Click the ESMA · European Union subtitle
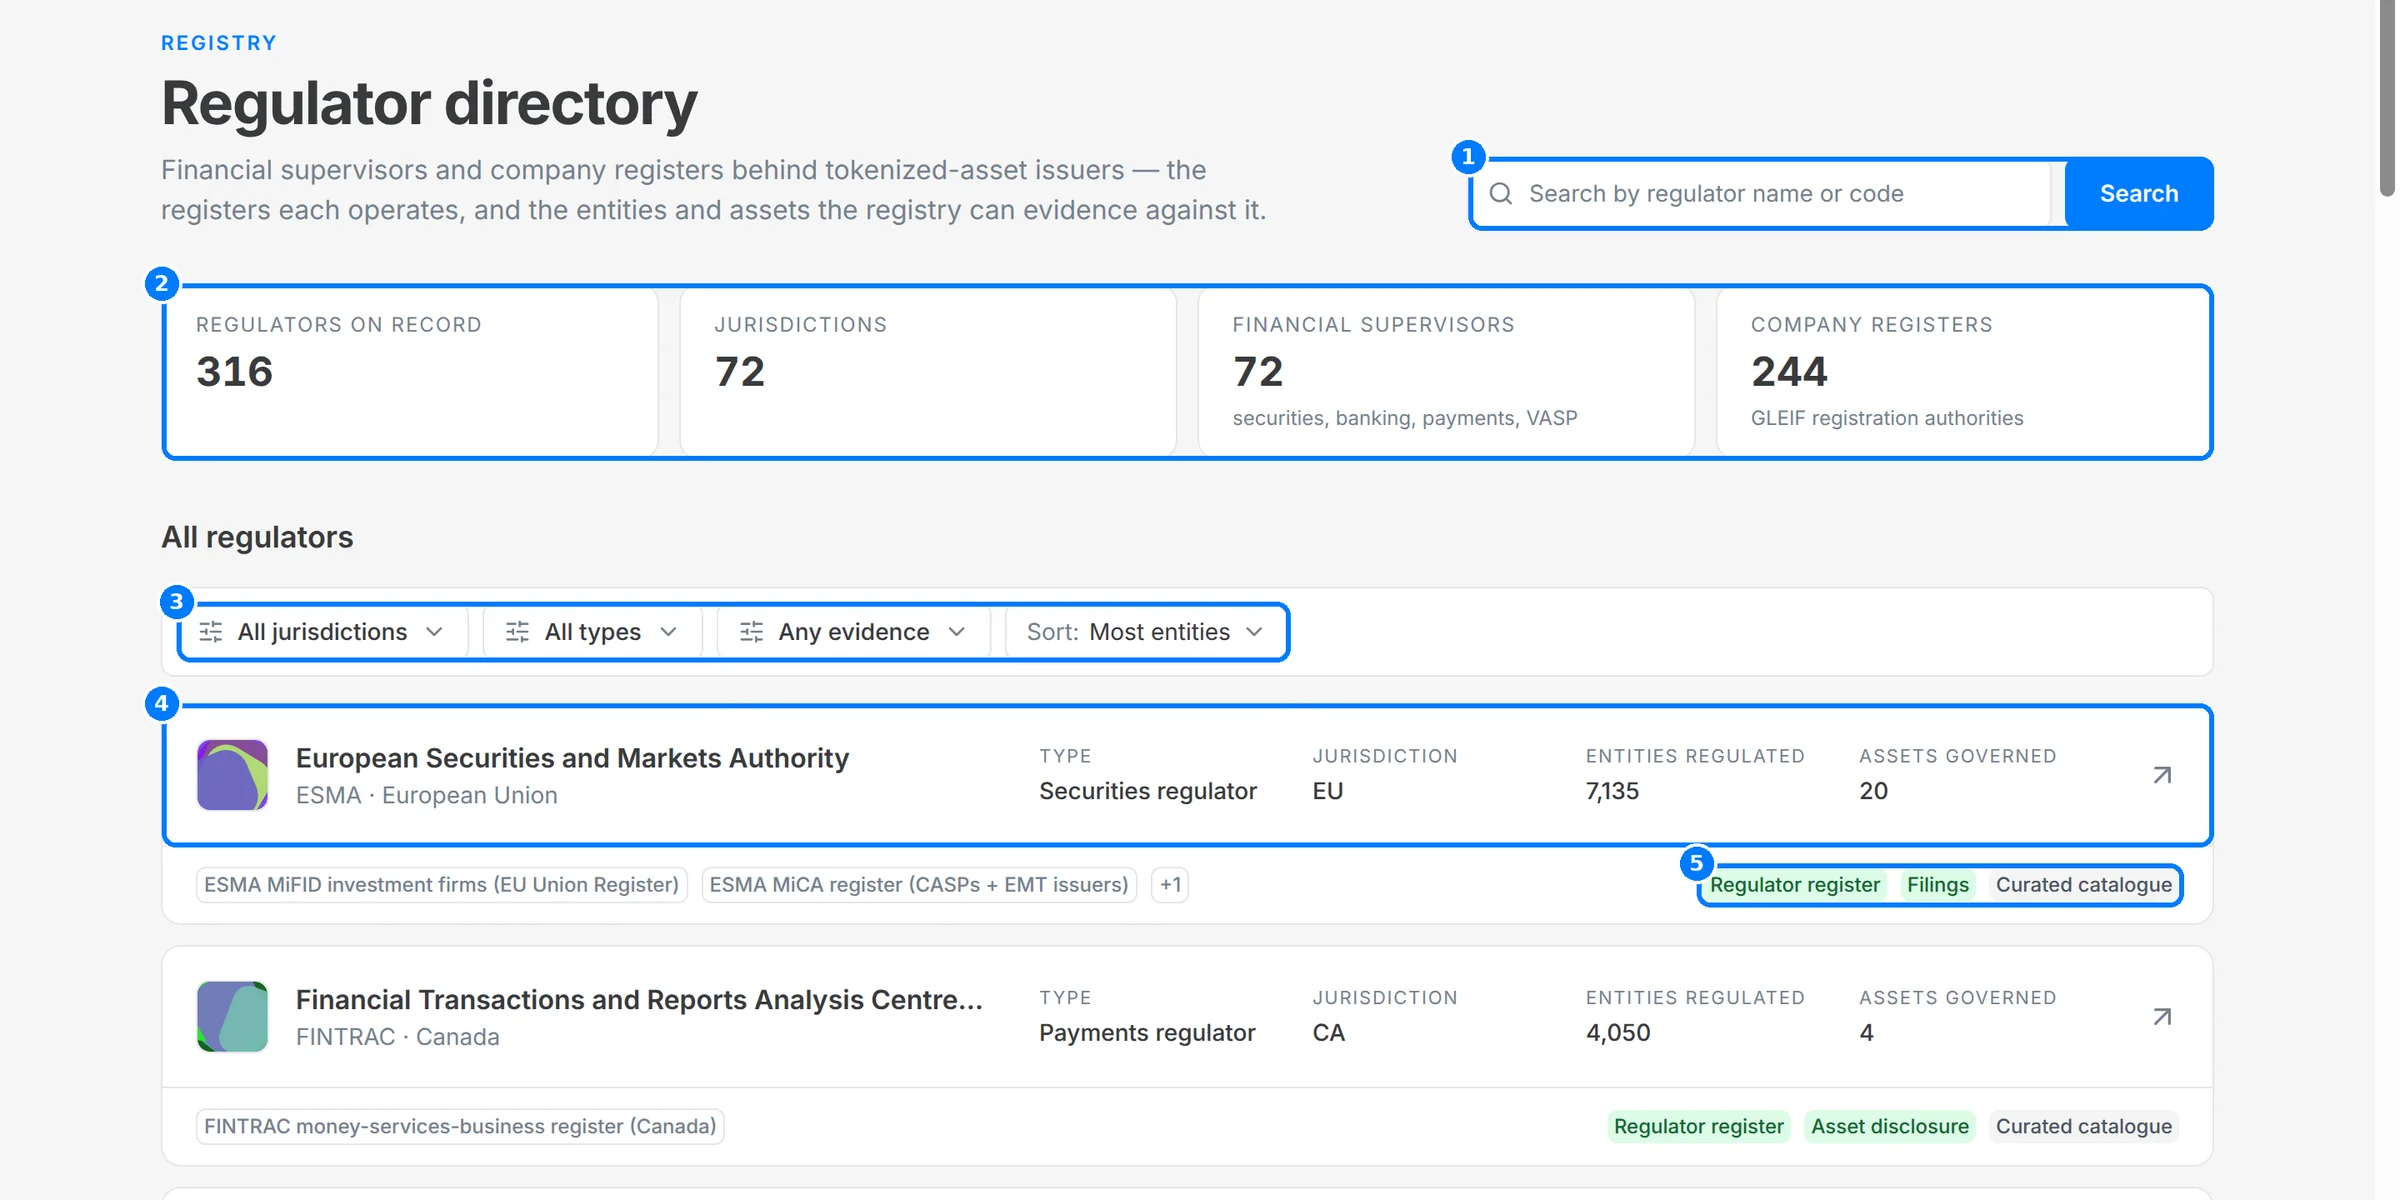The width and height of the screenshot is (2400, 1200). point(427,795)
